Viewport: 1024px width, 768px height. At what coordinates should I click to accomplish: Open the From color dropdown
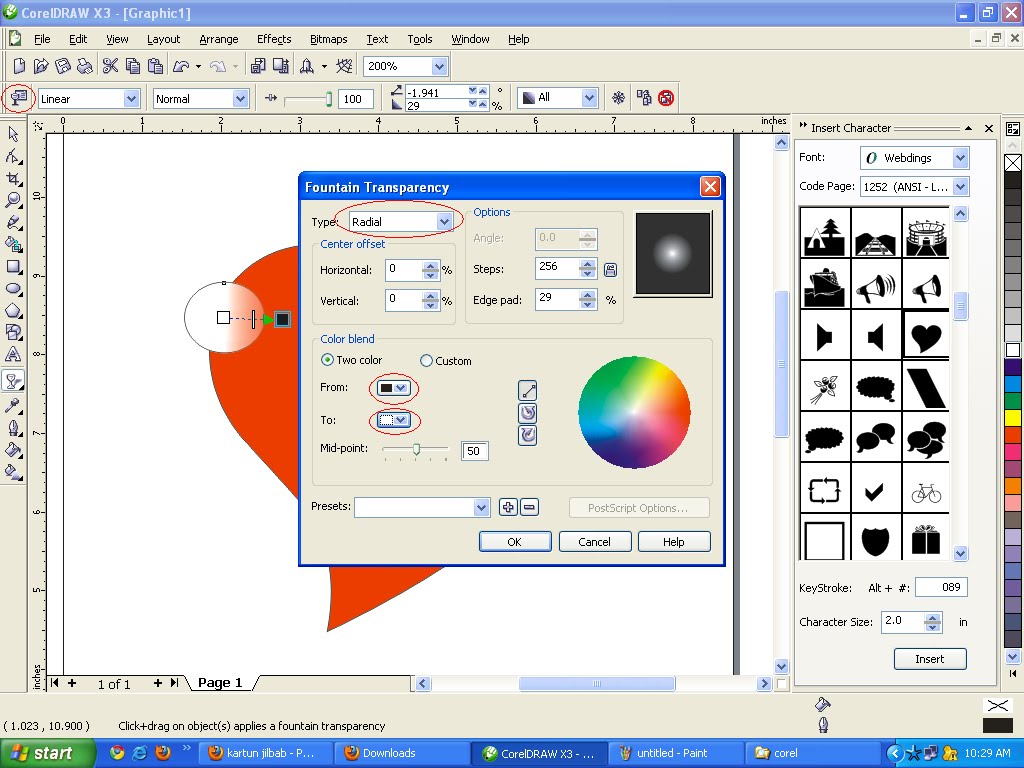(x=394, y=388)
